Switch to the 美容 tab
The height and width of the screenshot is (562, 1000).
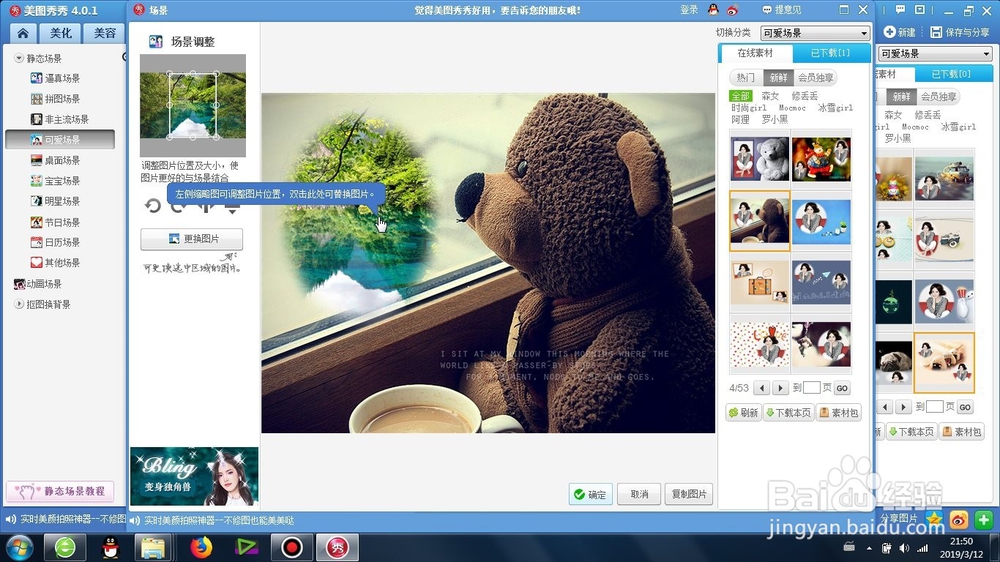tap(105, 33)
